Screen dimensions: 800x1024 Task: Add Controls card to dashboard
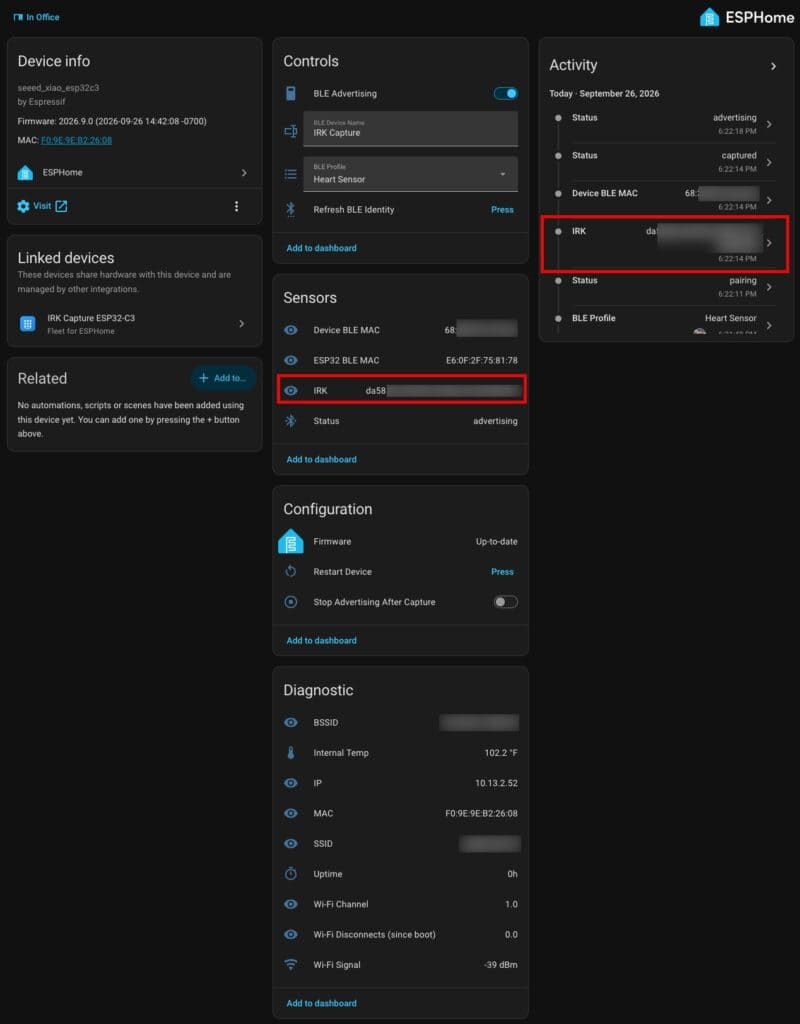(321, 248)
